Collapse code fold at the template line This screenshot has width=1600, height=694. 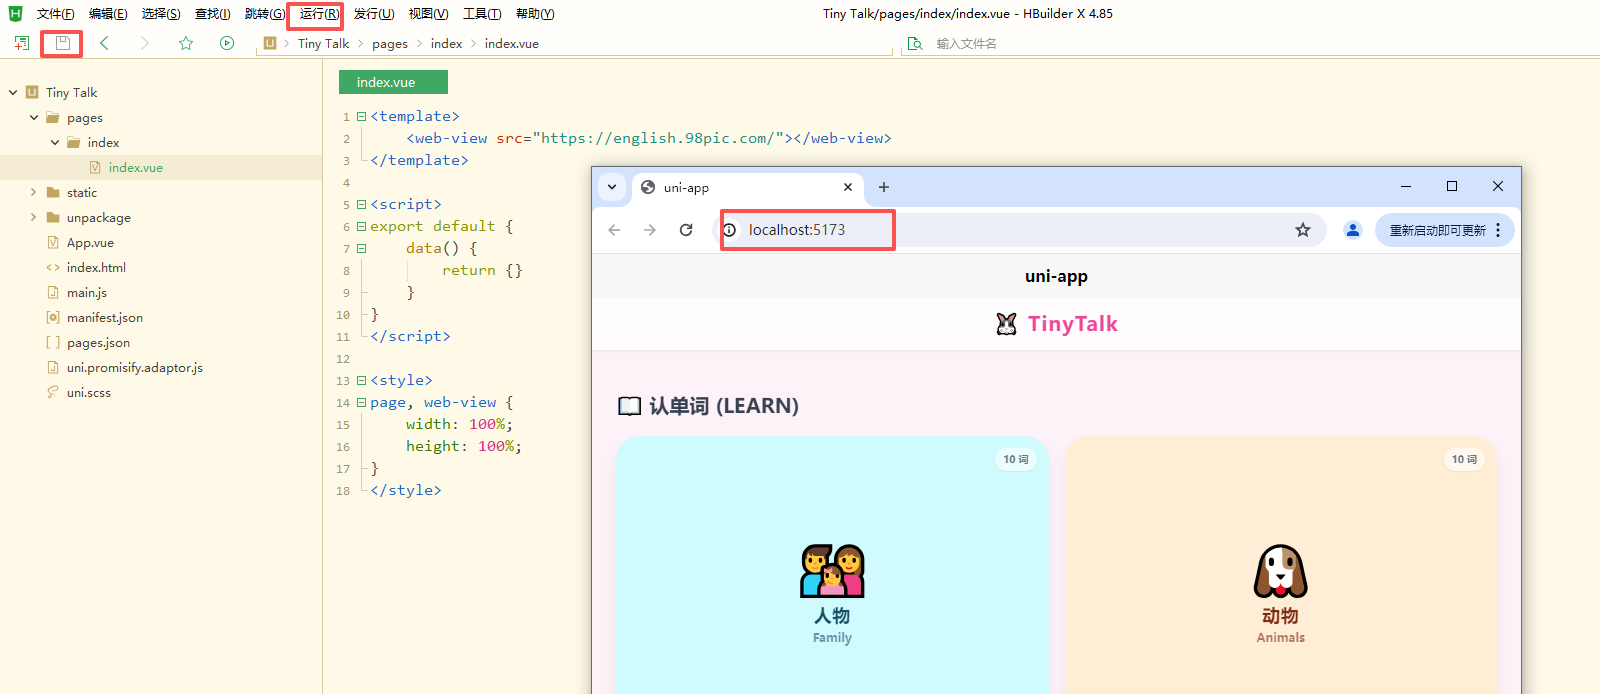pyautogui.click(x=361, y=117)
